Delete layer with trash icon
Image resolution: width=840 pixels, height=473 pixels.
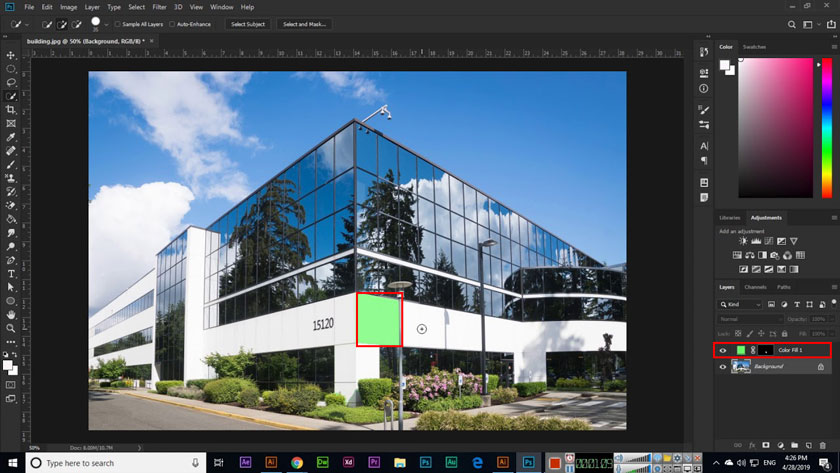[823, 445]
